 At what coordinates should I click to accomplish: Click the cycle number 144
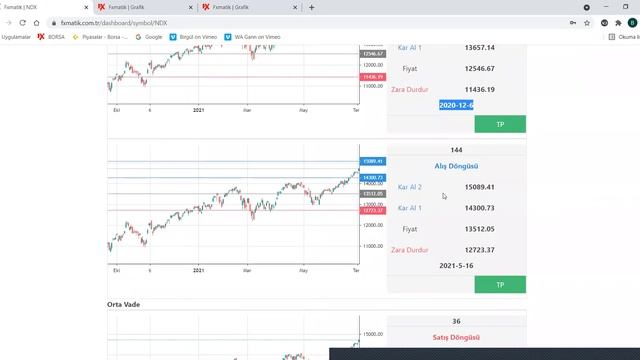pyautogui.click(x=456, y=150)
